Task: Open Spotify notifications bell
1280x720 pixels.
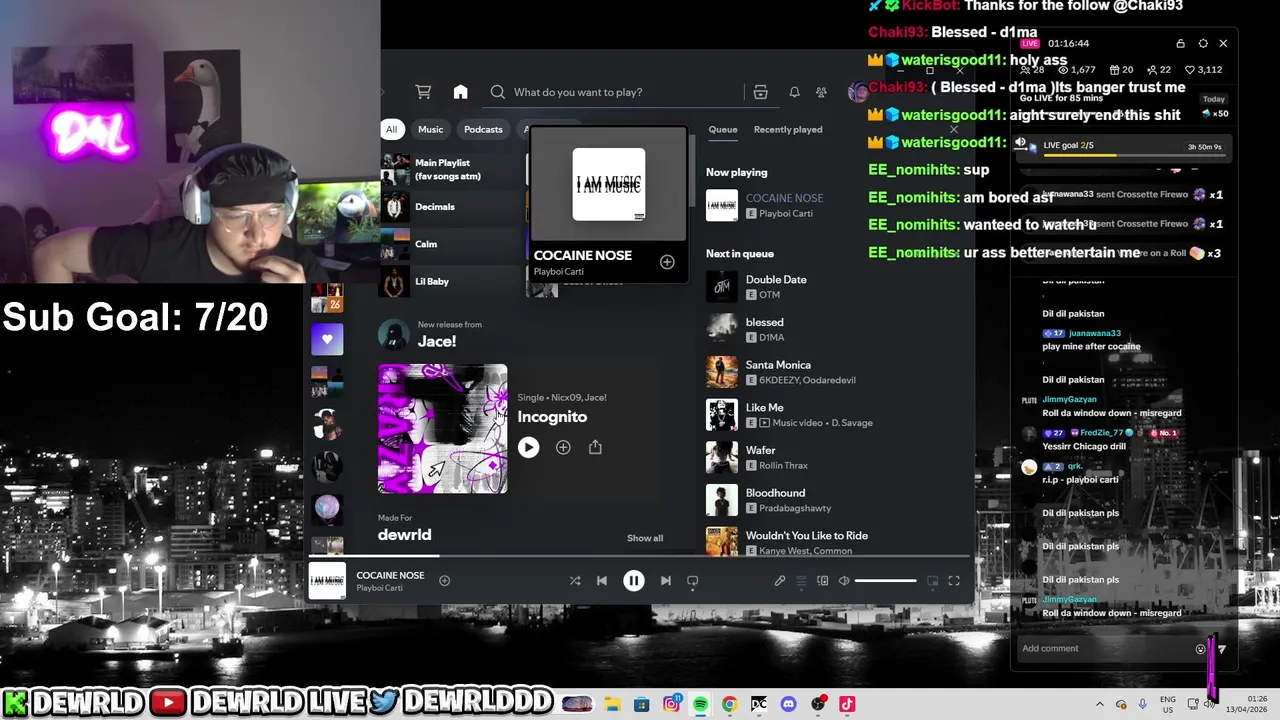Action: point(794,92)
